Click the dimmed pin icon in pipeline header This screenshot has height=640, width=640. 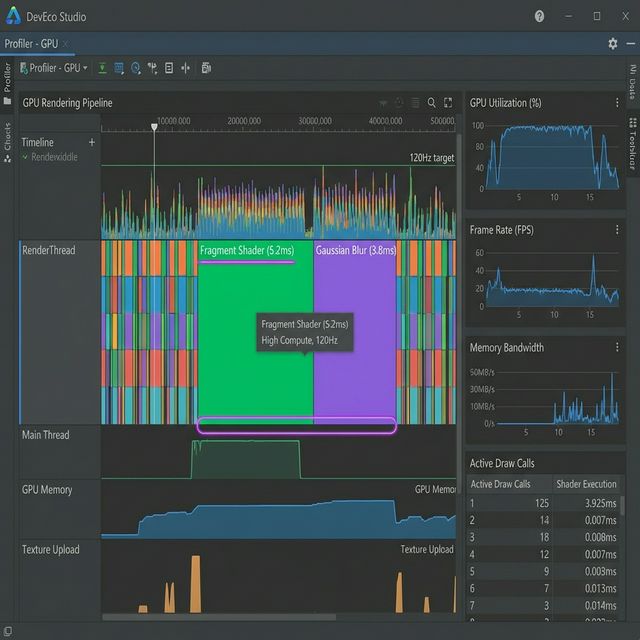click(383, 103)
